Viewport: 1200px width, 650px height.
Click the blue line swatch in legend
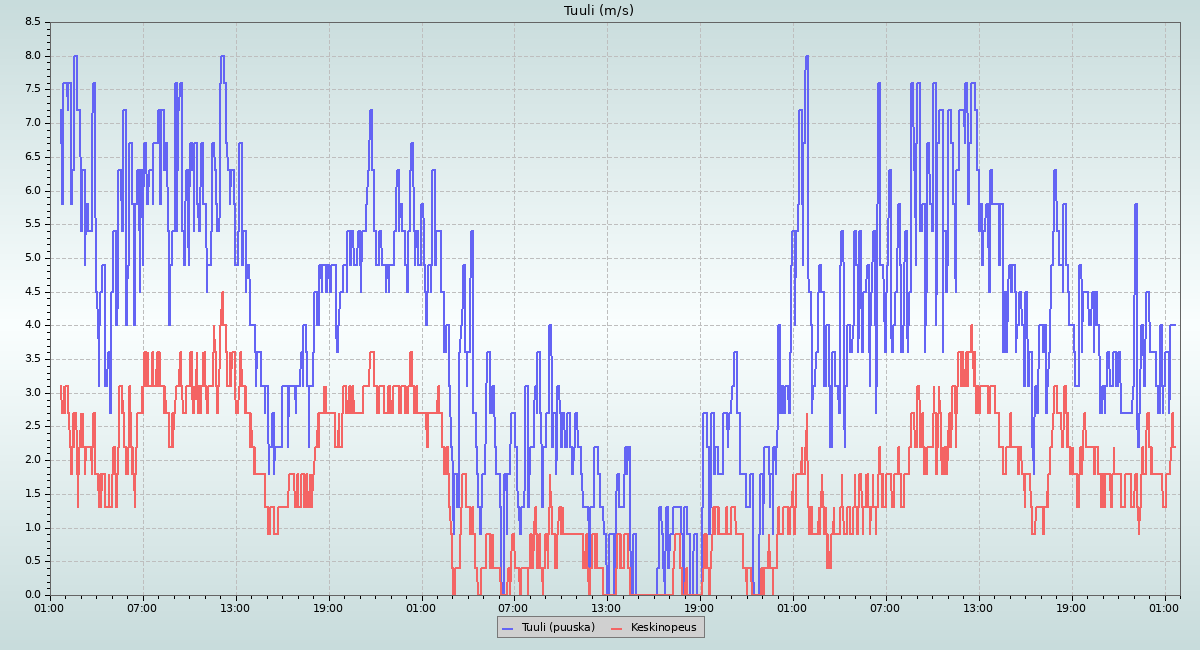pyautogui.click(x=509, y=627)
